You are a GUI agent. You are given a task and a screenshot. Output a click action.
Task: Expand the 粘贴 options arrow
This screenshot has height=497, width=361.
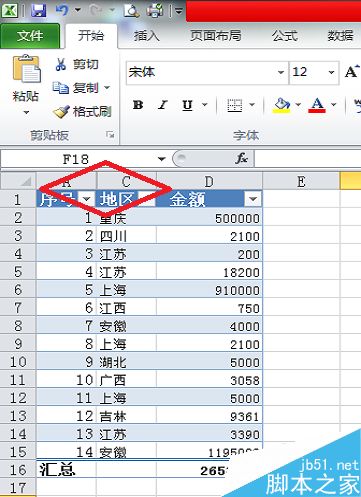(26, 113)
